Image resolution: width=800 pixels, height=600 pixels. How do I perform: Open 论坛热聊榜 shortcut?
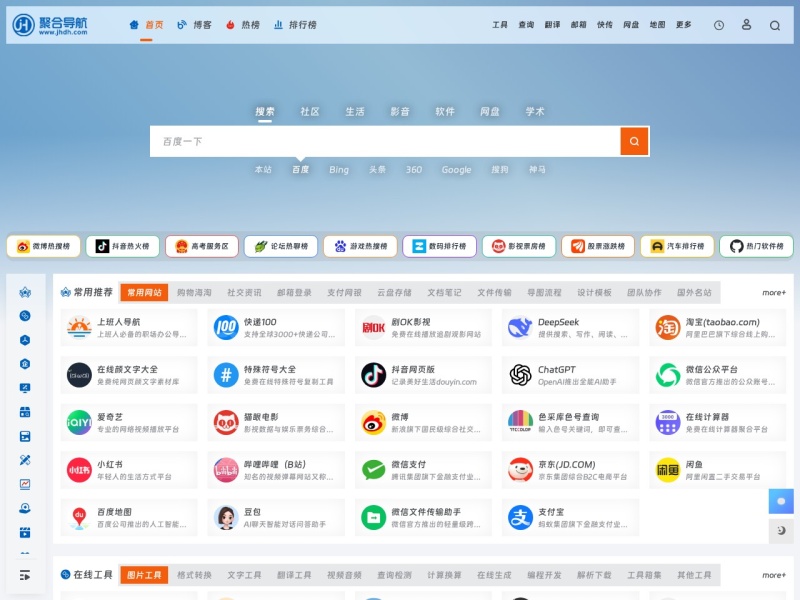(x=281, y=246)
